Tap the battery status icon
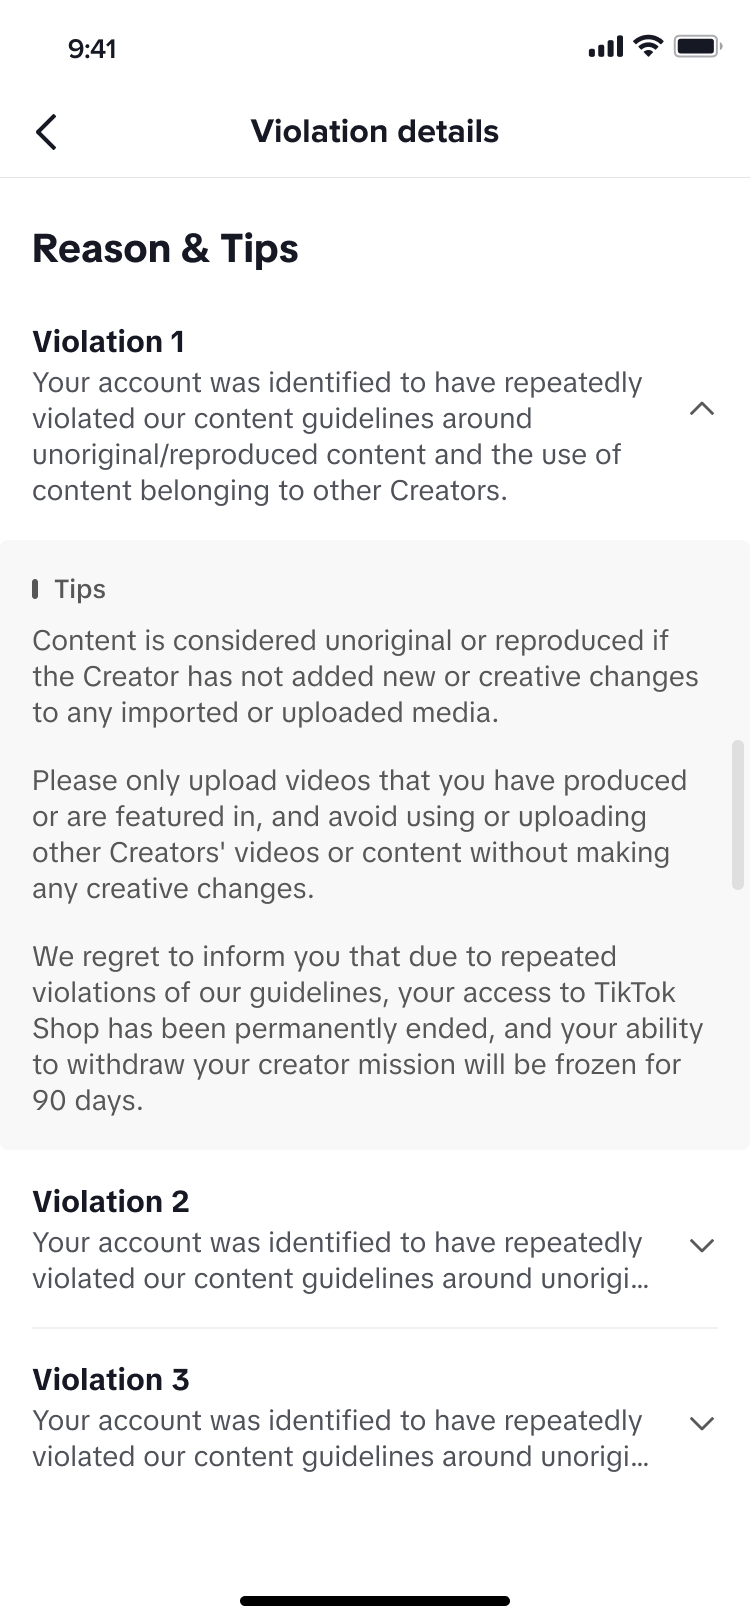The image size is (750, 1624). (x=698, y=46)
